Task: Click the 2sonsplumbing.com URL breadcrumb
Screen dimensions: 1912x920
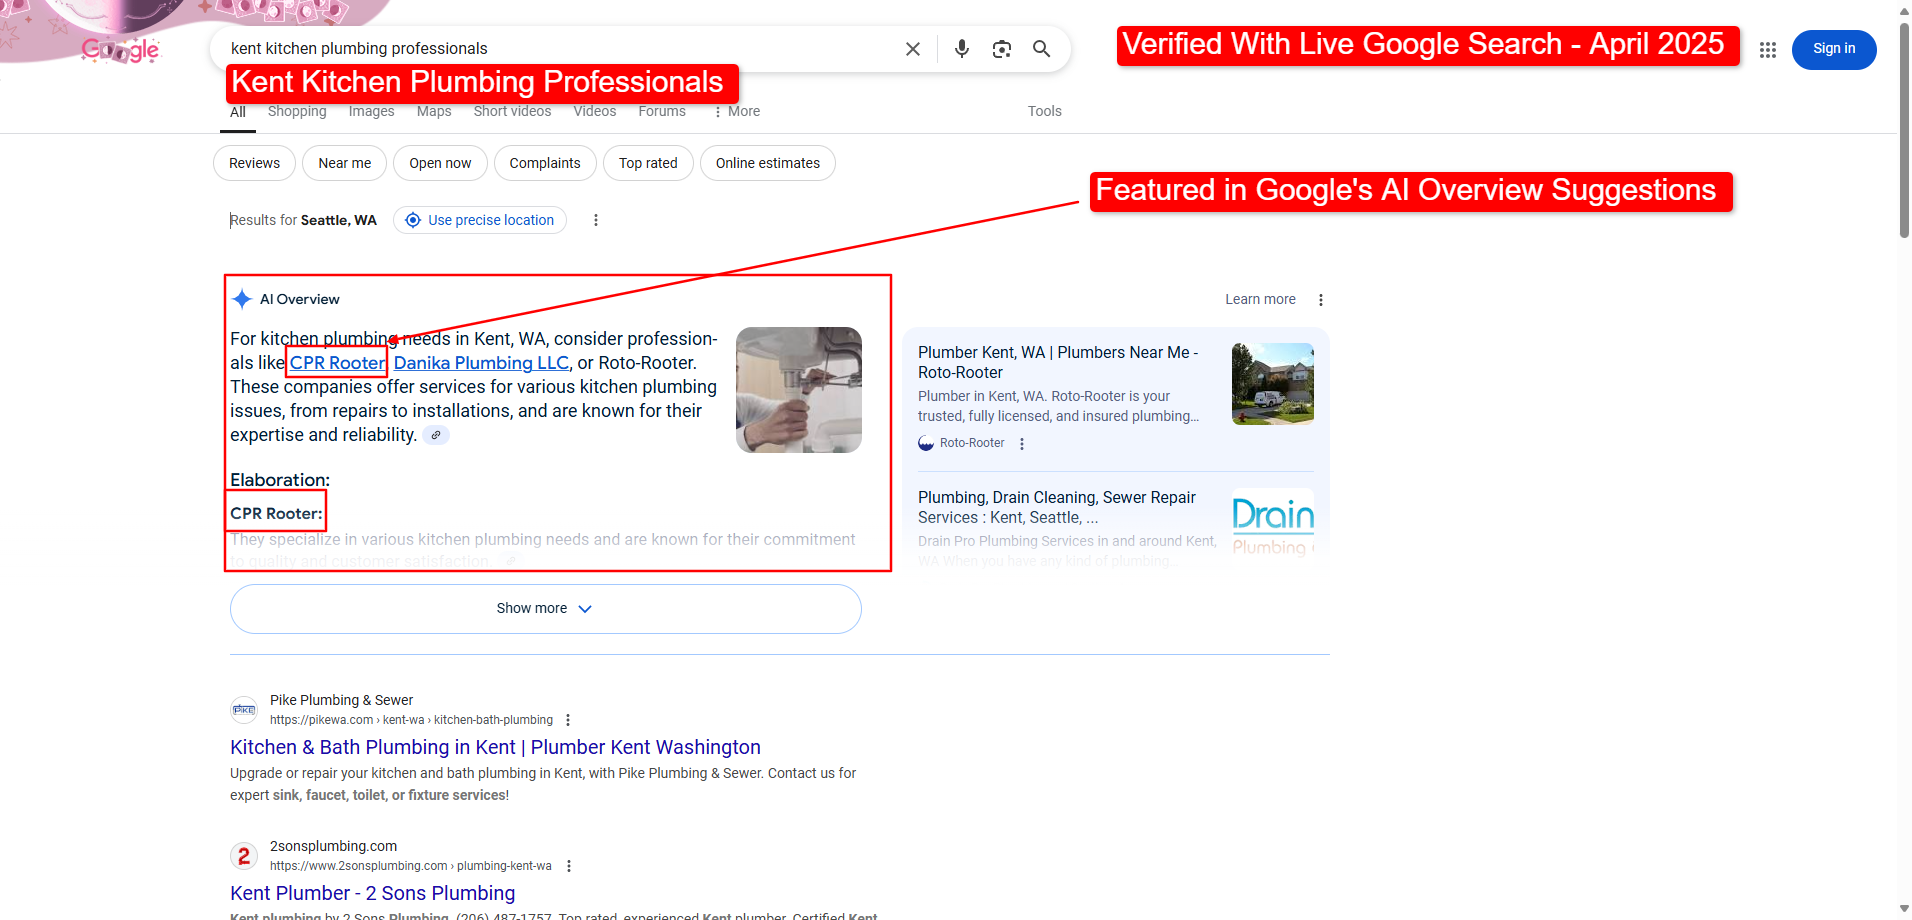Action: pyautogui.click(x=410, y=866)
